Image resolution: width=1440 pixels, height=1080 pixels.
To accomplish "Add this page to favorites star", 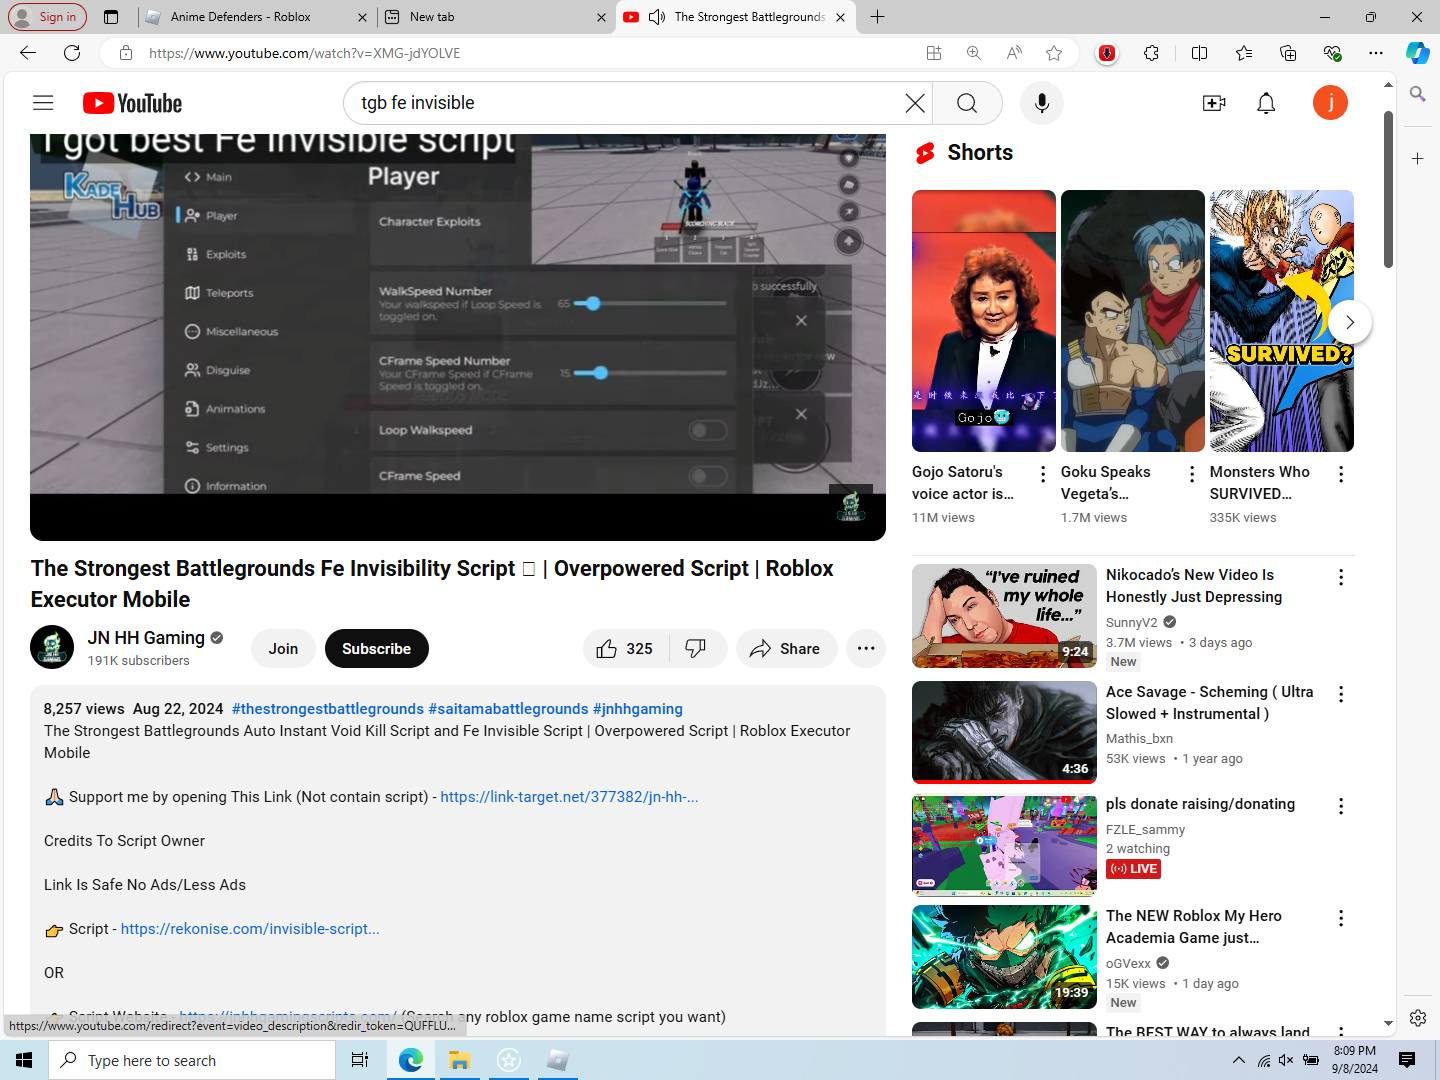I will pos(1054,53).
